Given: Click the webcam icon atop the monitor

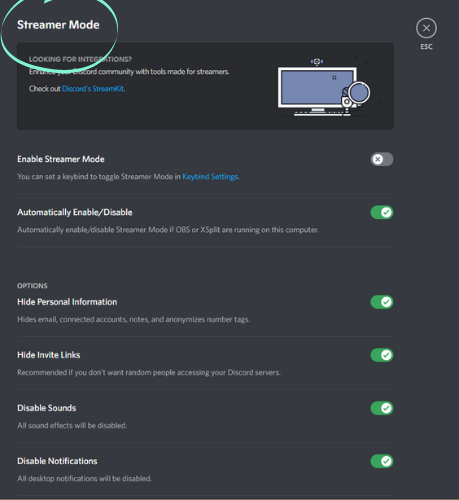Looking at the screenshot, I should tap(317, 61).
